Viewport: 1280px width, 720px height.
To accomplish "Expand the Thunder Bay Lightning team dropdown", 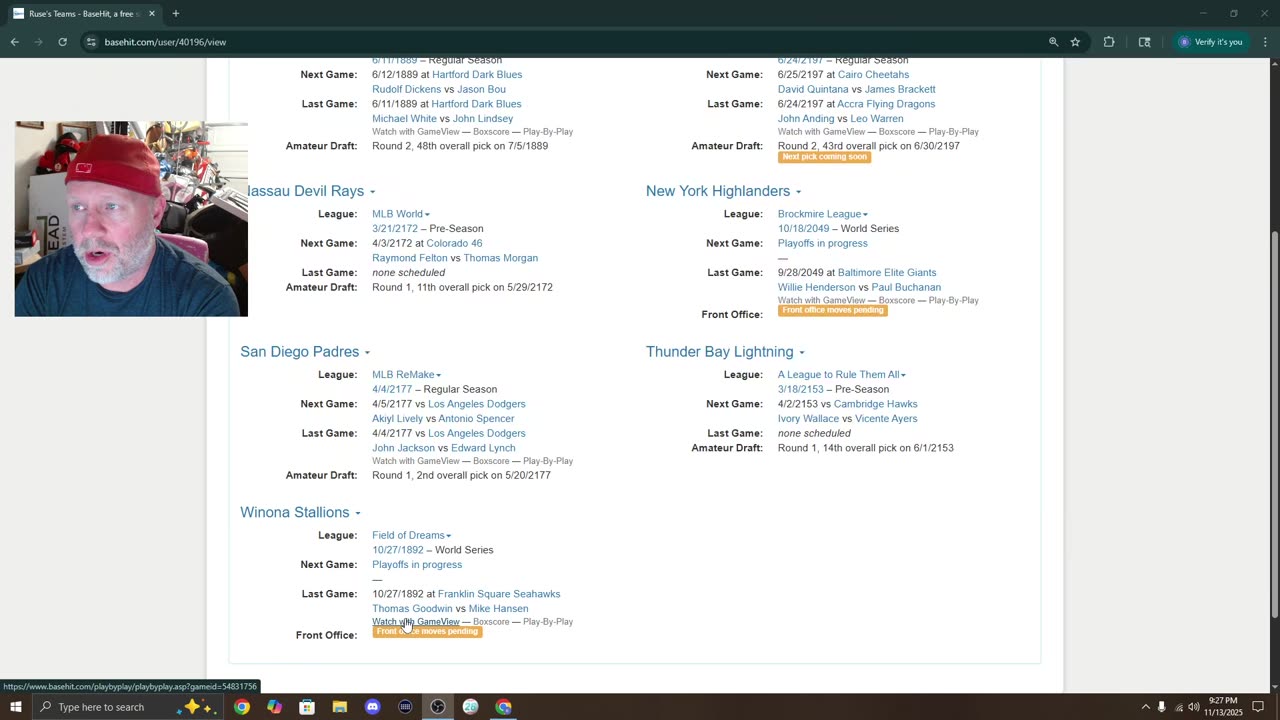I will click(x=801, y=353).
